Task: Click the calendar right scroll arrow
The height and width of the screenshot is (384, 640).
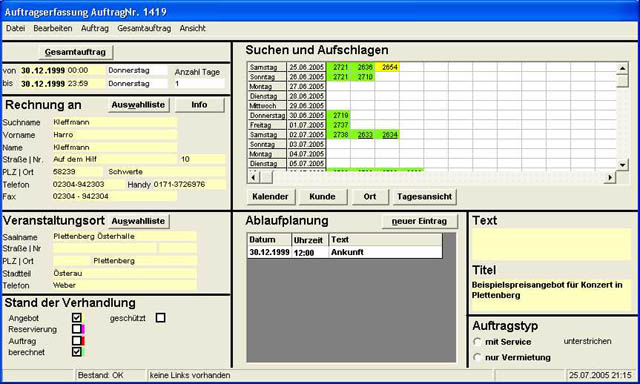Action: click(x=610, y=178)
